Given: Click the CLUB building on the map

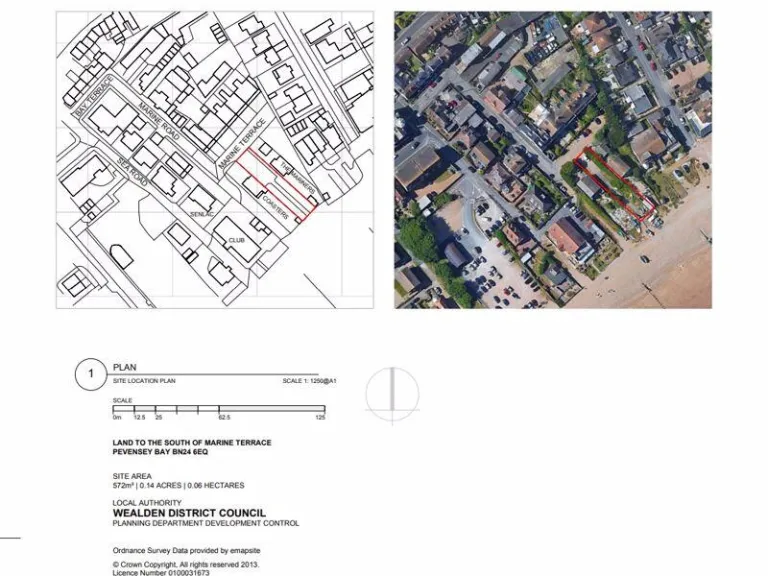Looking at the screenshot, I should 238,240.
